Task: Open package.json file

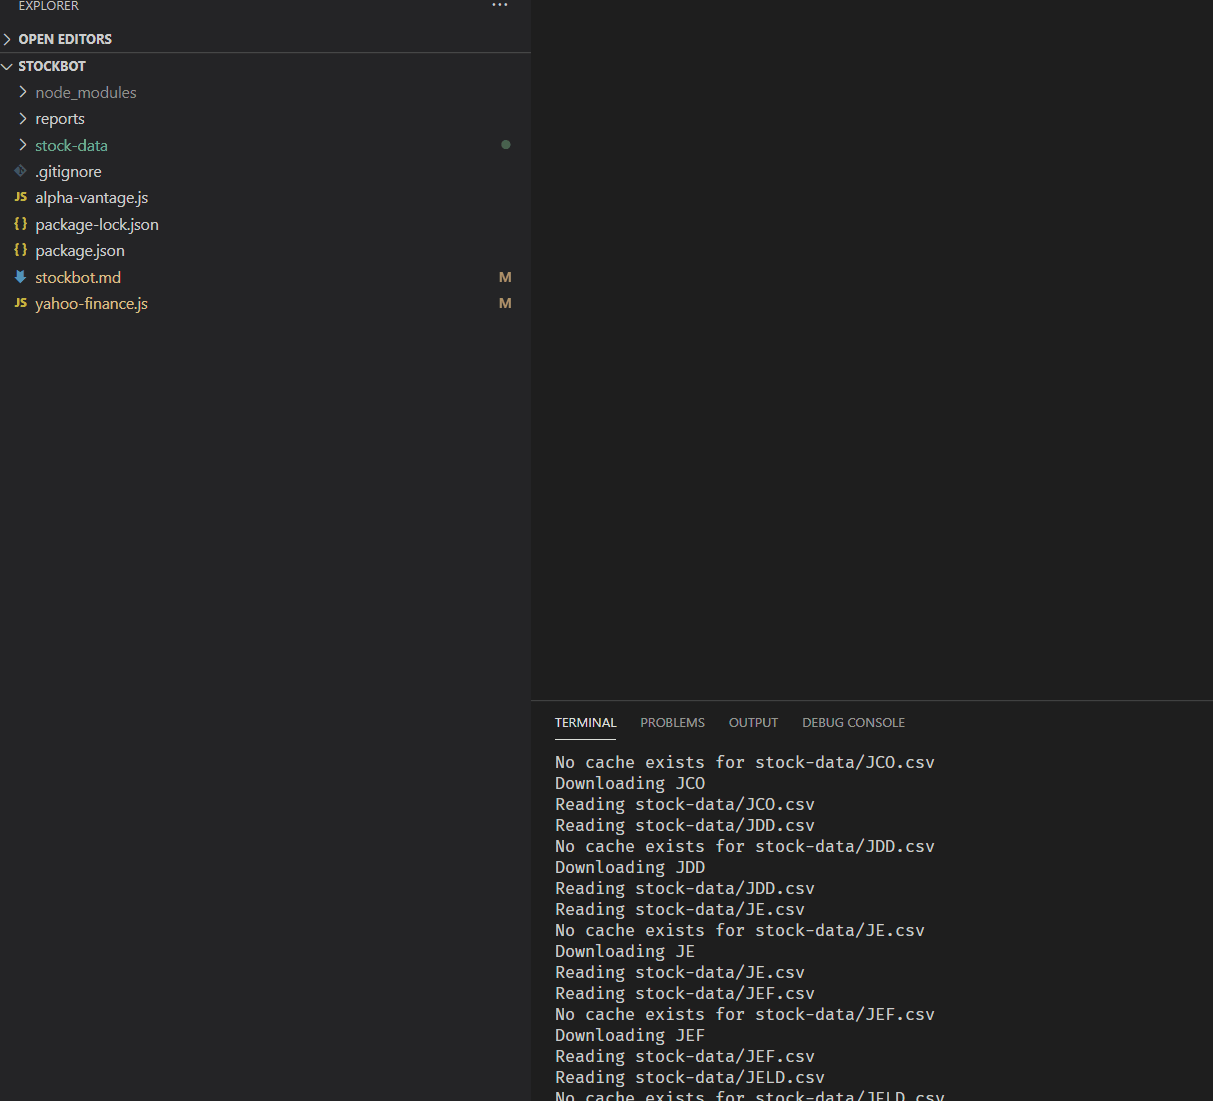Action: coord(265,250)
